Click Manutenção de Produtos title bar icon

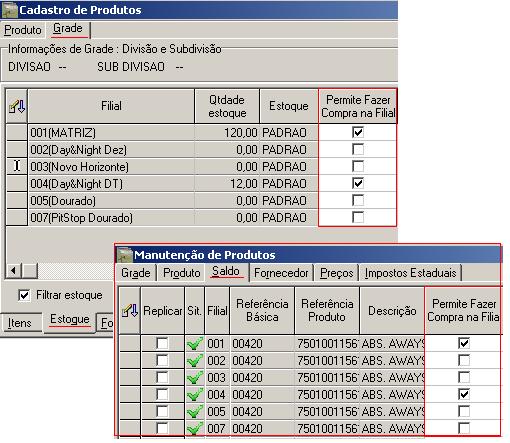tap(125, 255)
